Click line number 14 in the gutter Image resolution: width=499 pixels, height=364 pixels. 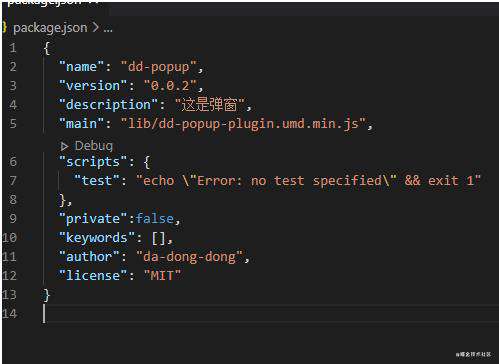click(x=9, y=314)
